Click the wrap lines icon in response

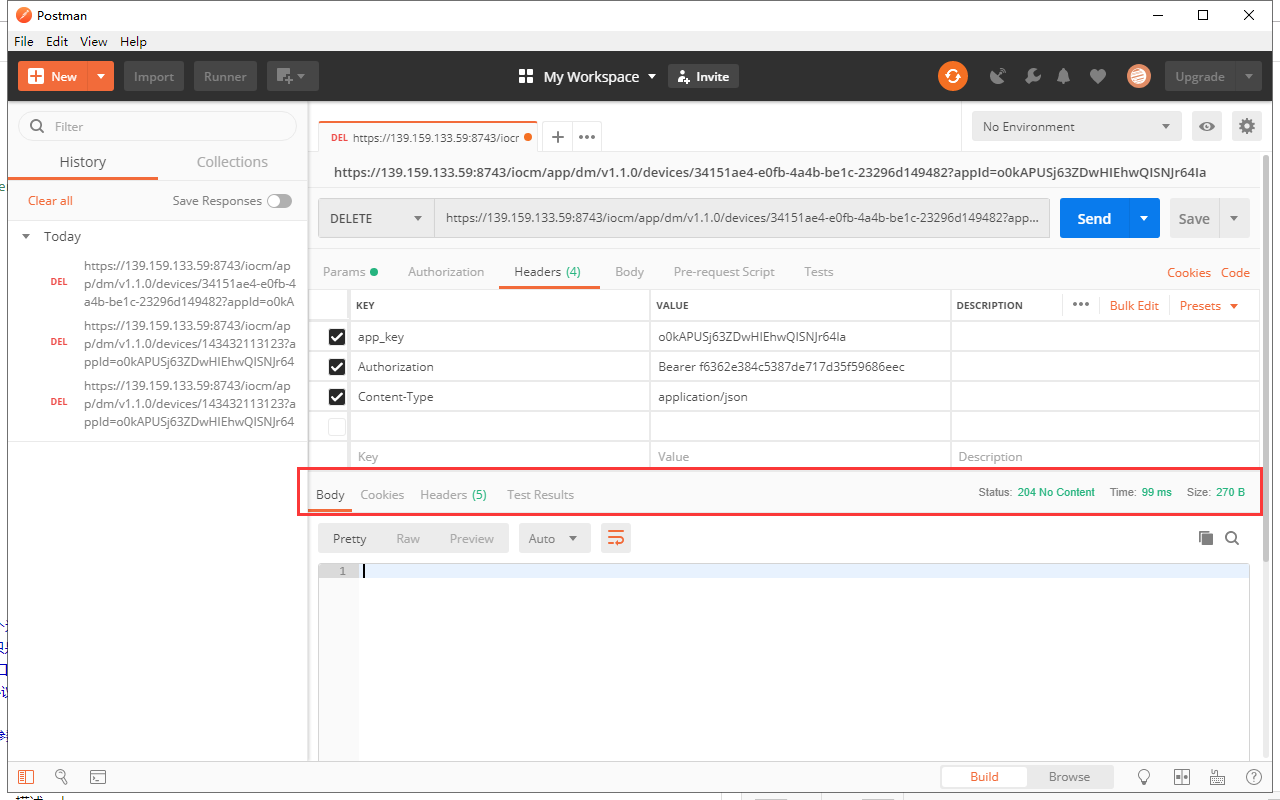pos(616,539)
